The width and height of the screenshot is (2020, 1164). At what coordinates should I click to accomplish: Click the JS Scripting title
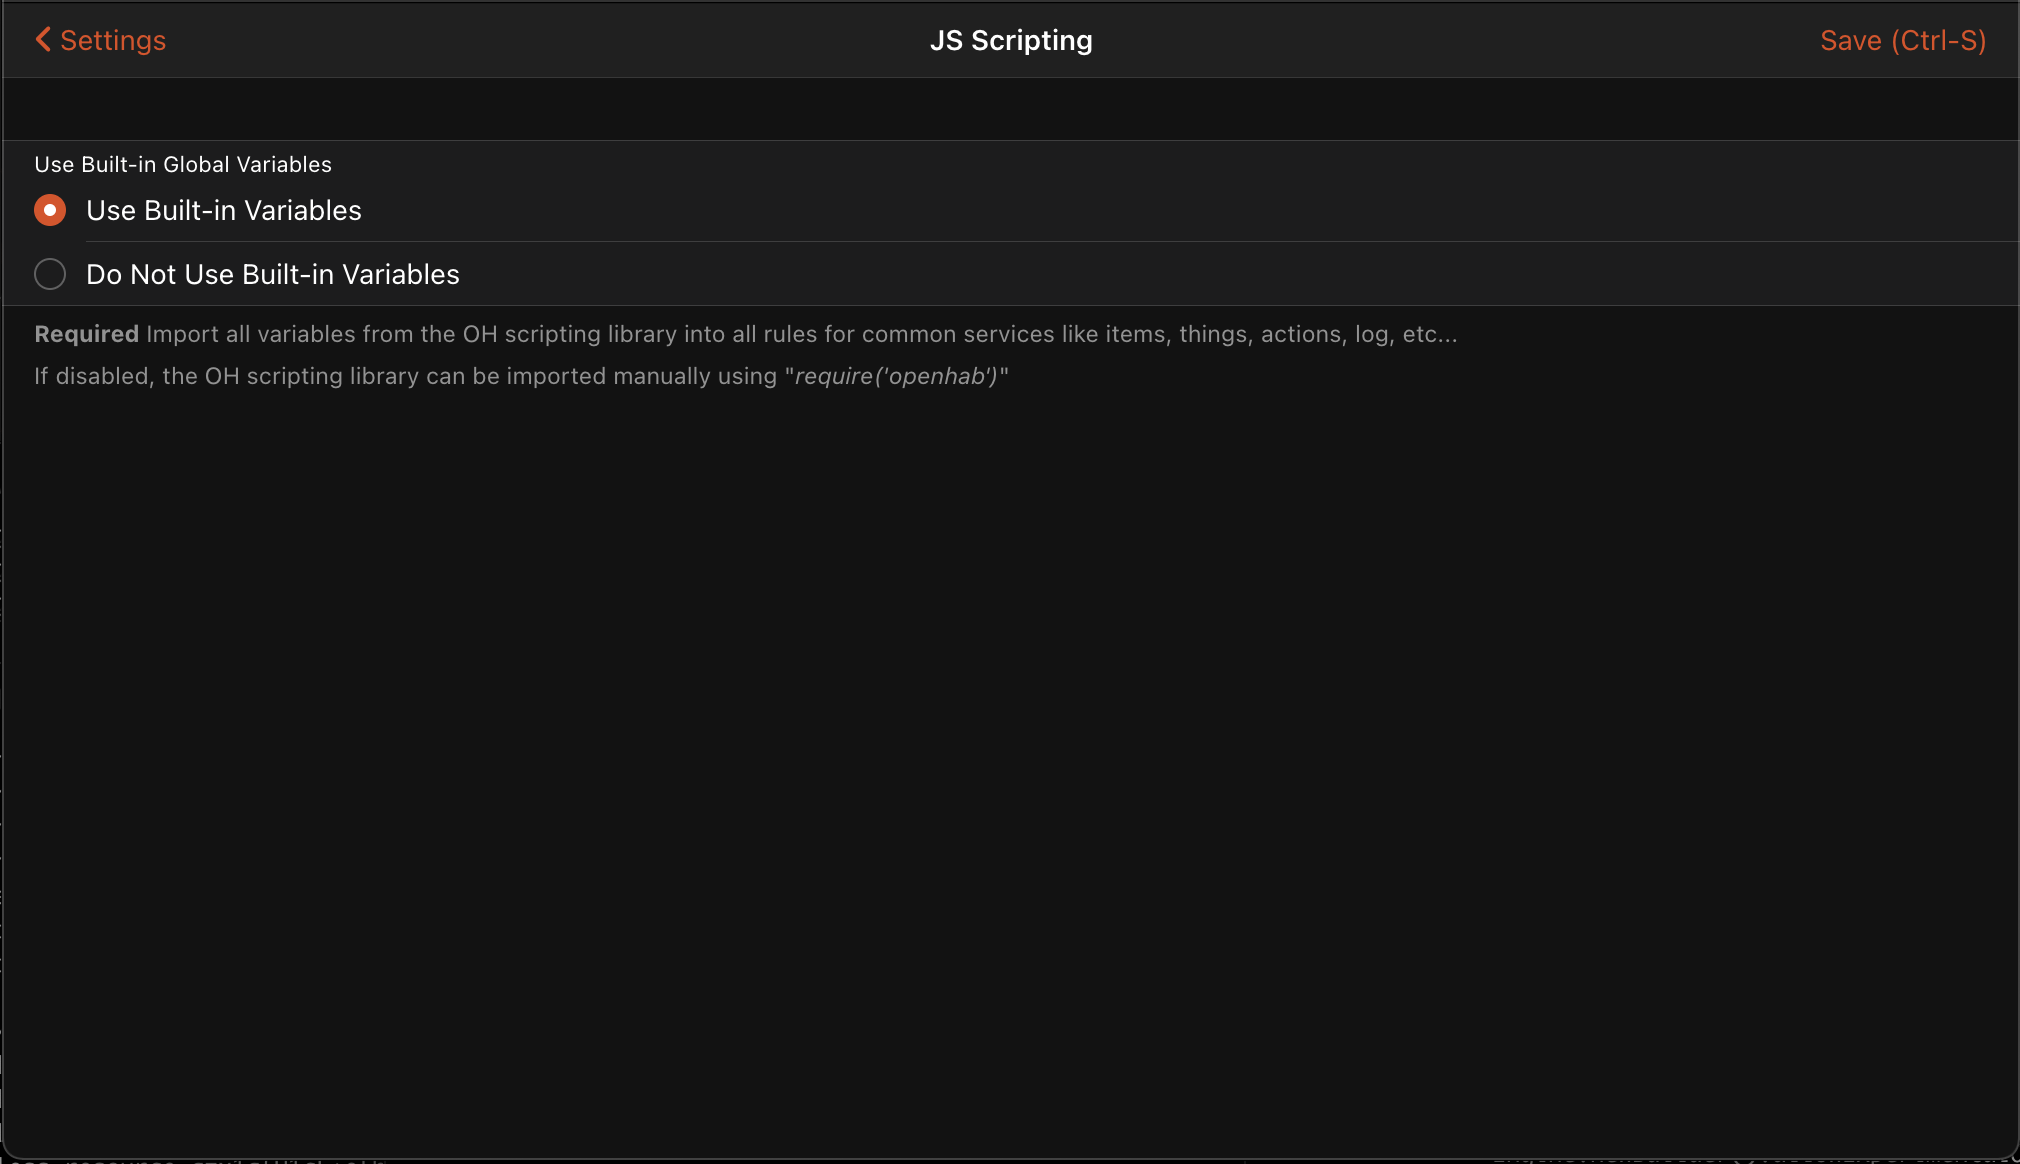(x=1010, y=40)
